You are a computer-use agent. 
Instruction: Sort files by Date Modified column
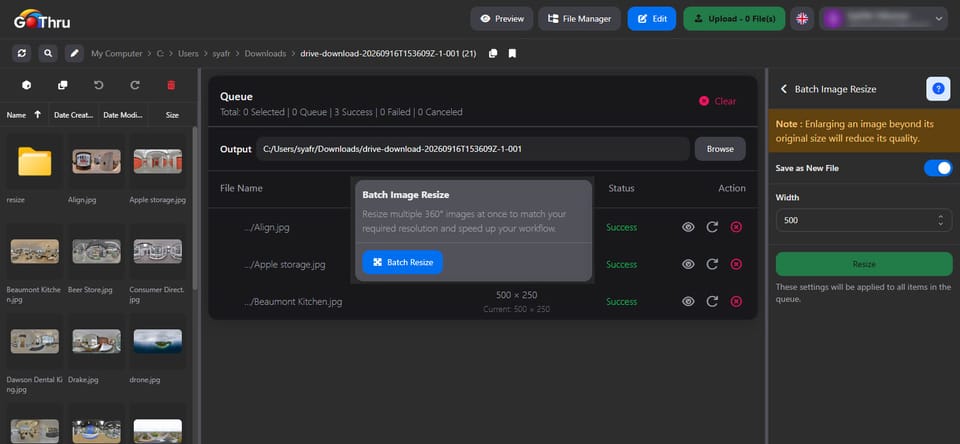click(123, 115)
